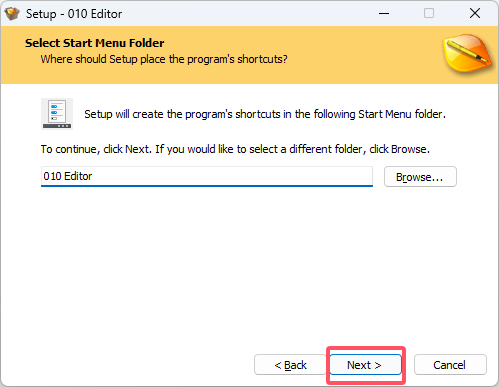Viewport: 499px width, 387px height.
Task: Close the Setup window
Action: point(475,13)
